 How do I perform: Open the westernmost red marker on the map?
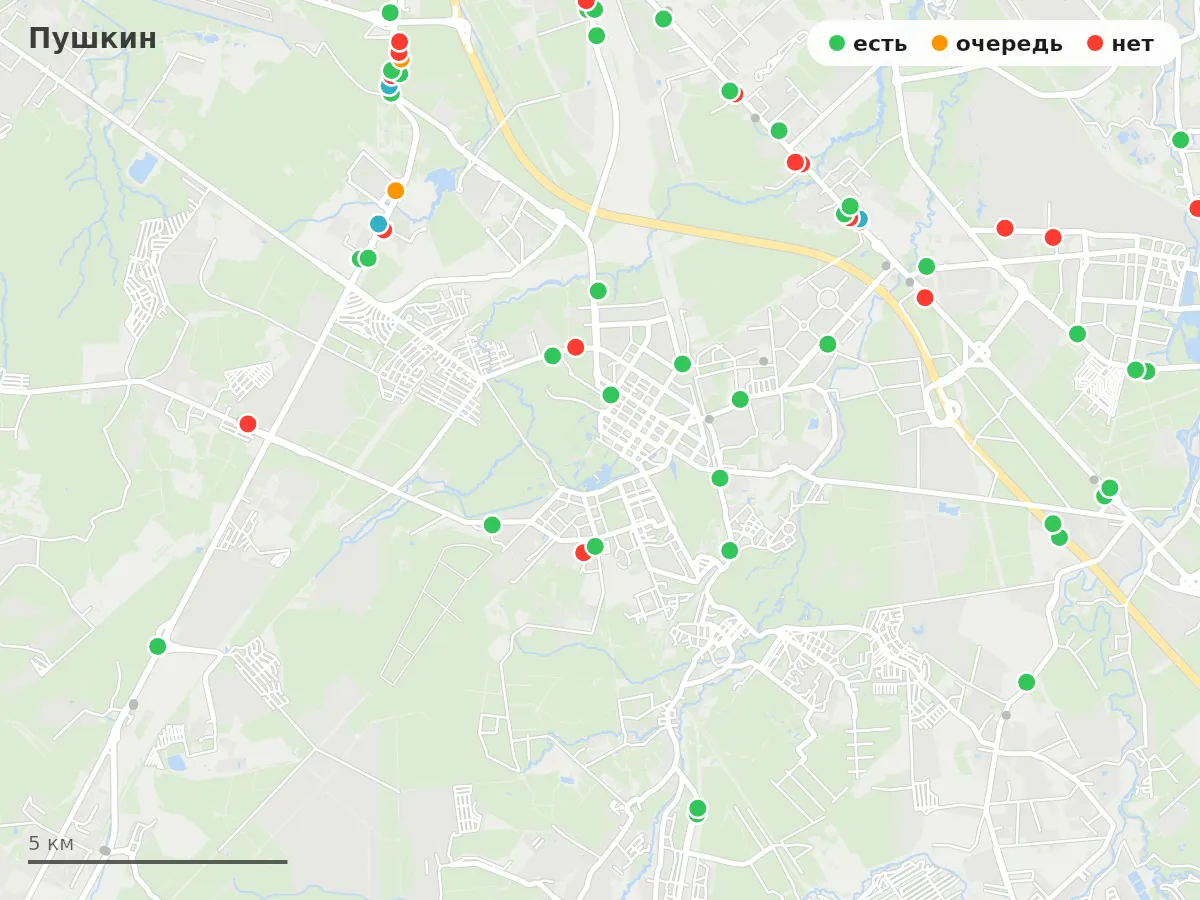248,424
